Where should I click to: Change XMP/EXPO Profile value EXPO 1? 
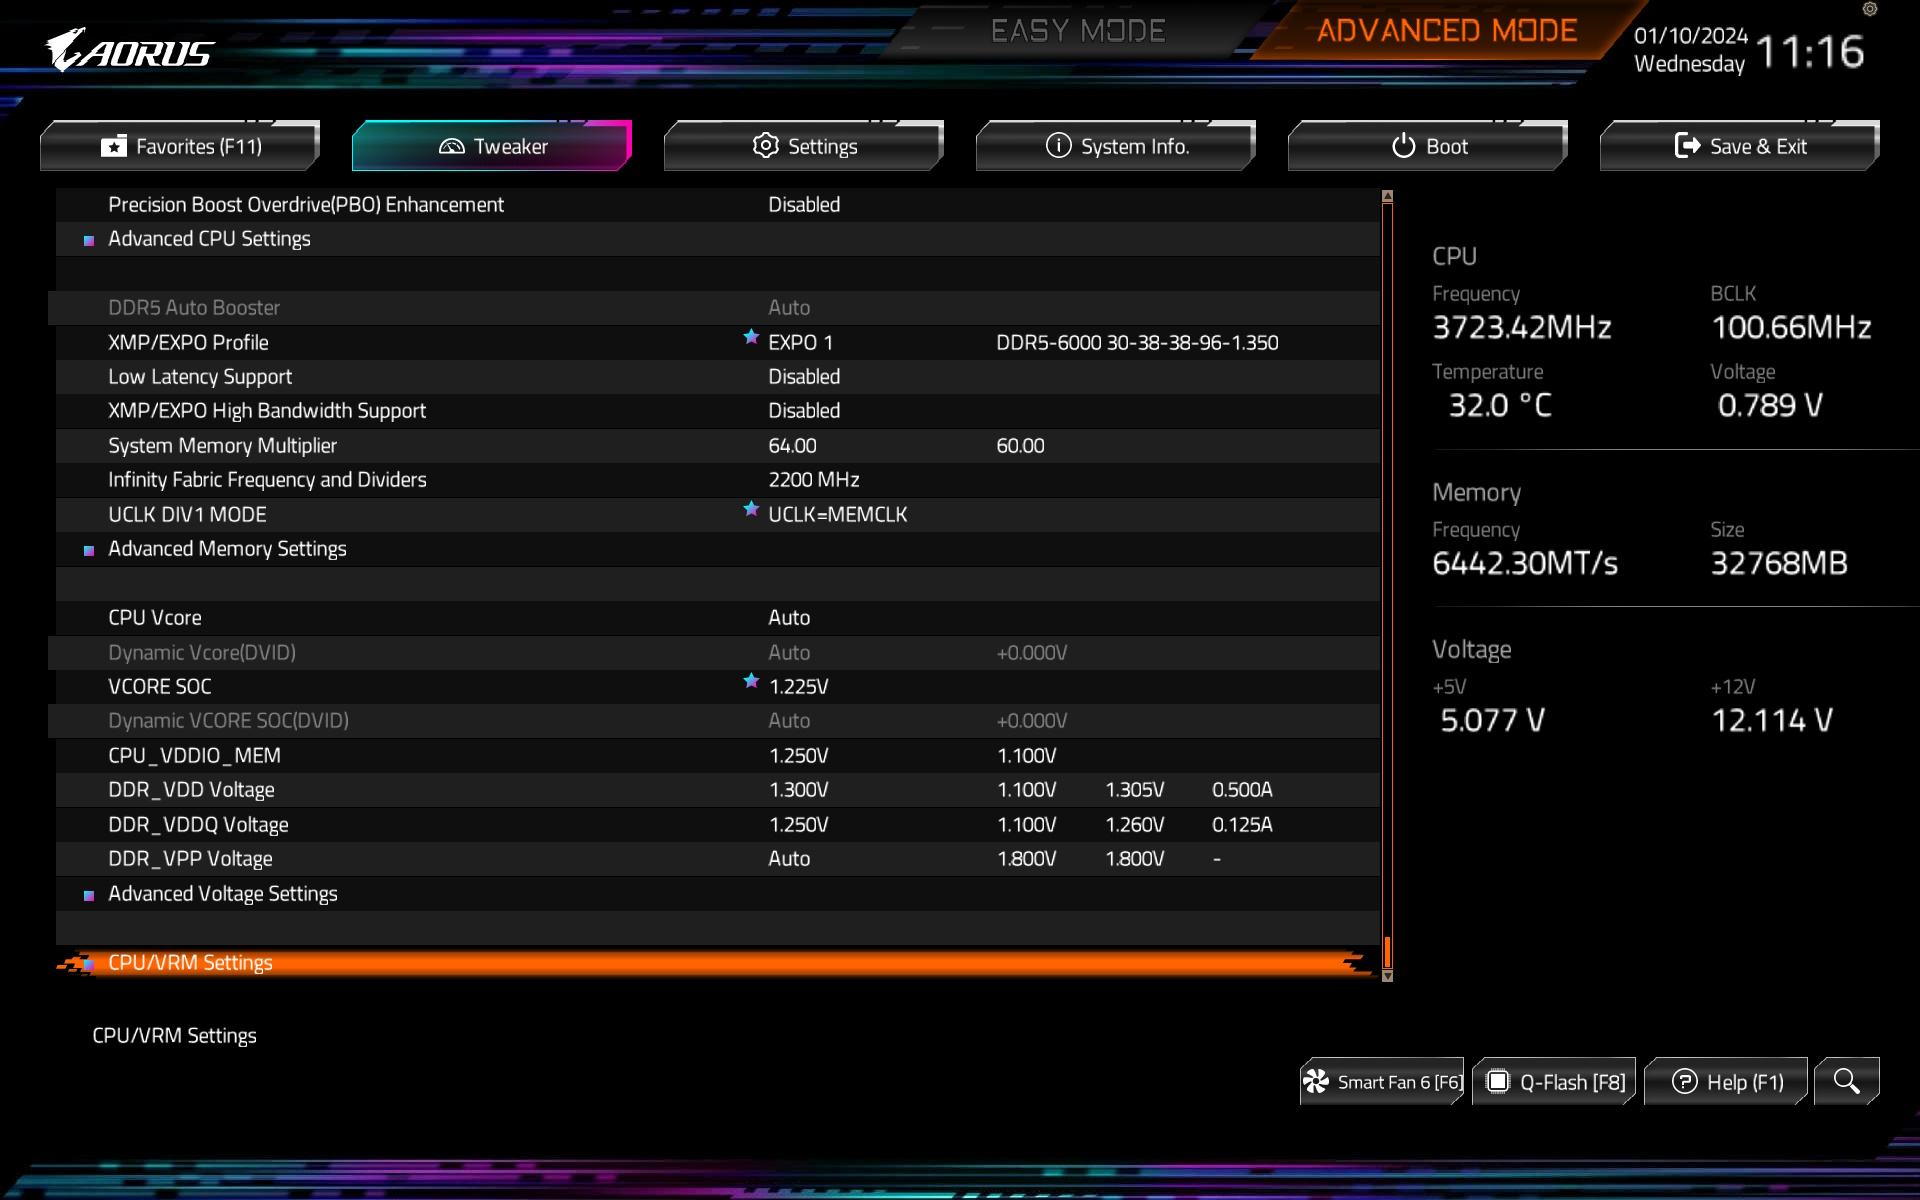point(800,343)
